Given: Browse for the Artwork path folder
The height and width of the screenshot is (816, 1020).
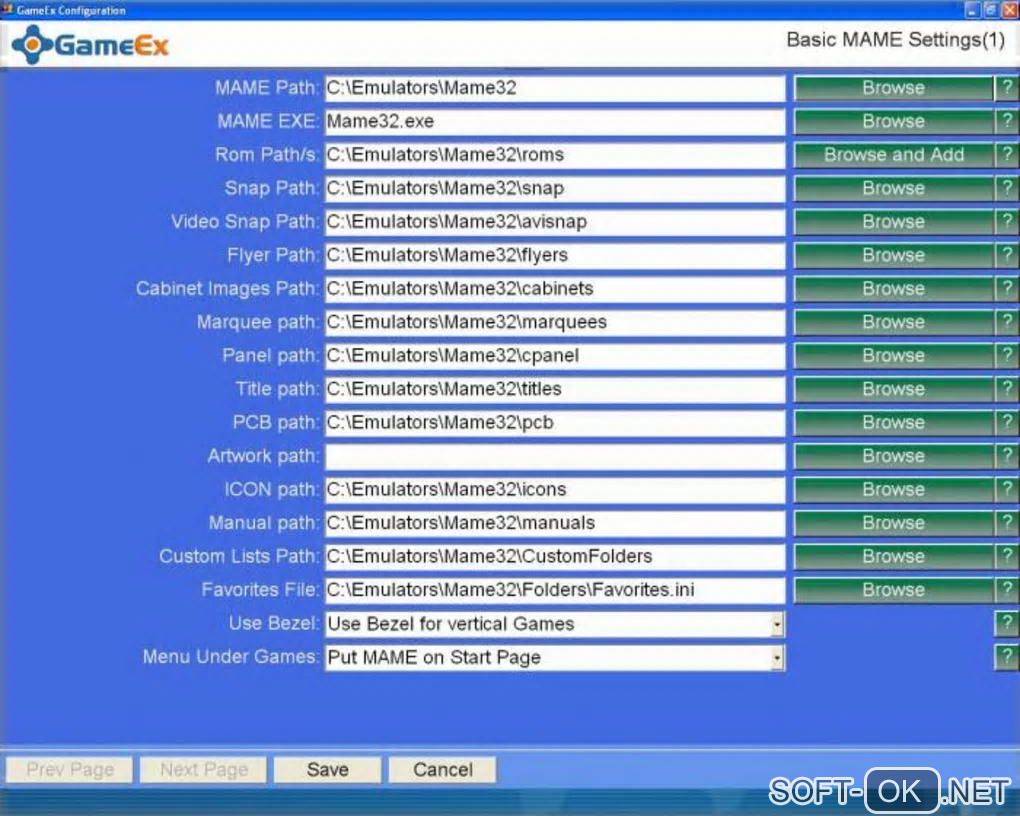Looking at the screenshot, I should tap(894, 456).
